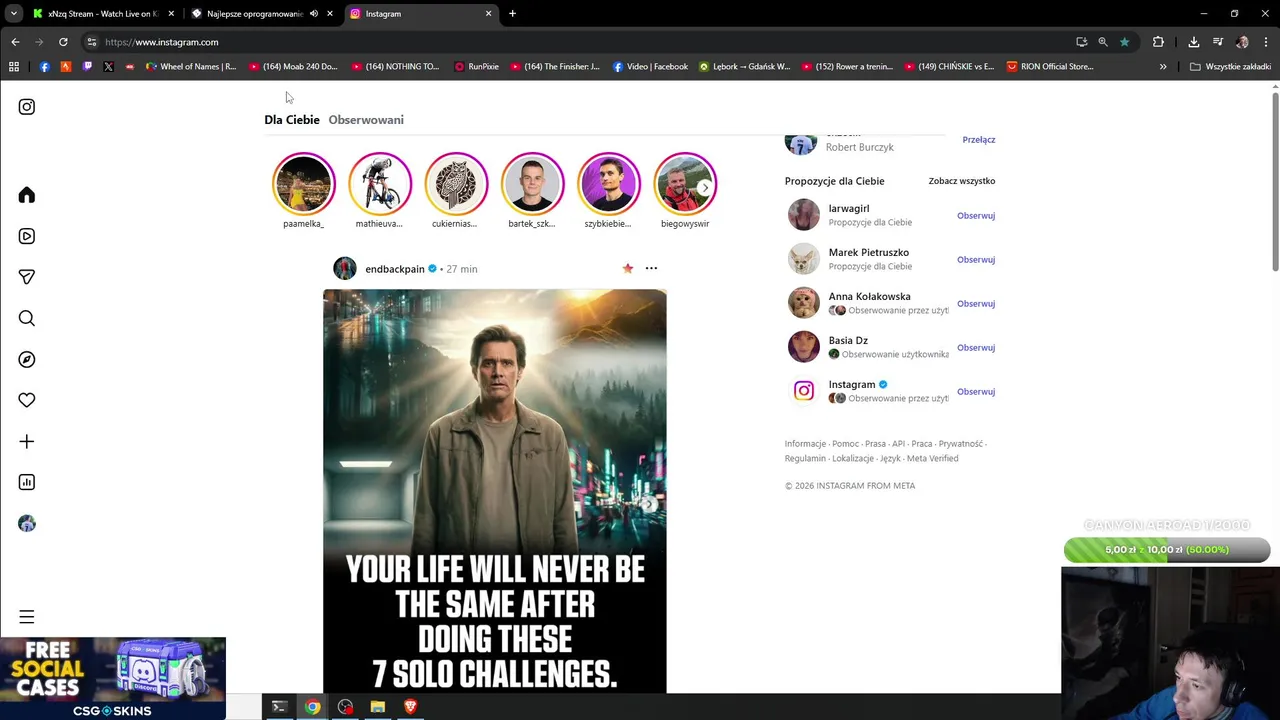Open X bookmark icon
1280x720 pixels.
(108, 67)
